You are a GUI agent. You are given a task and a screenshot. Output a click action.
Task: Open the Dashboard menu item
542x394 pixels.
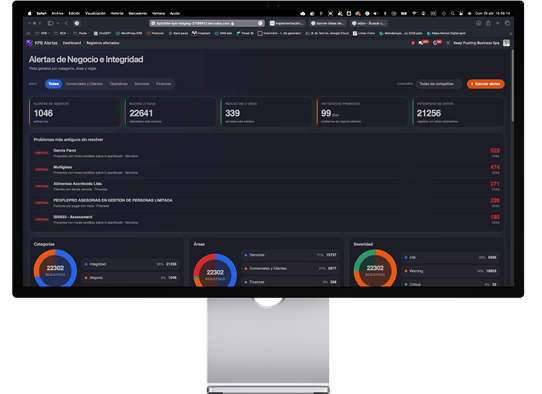[x=72, y=43]
